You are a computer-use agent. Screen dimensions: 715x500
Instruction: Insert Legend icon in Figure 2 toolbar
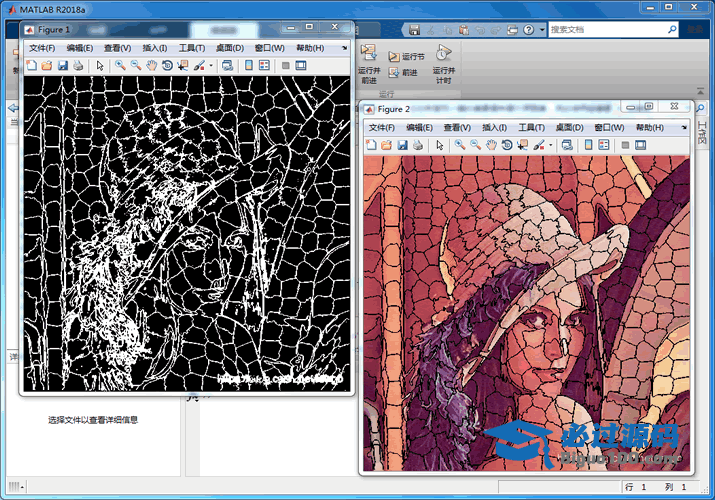[604, 145]
